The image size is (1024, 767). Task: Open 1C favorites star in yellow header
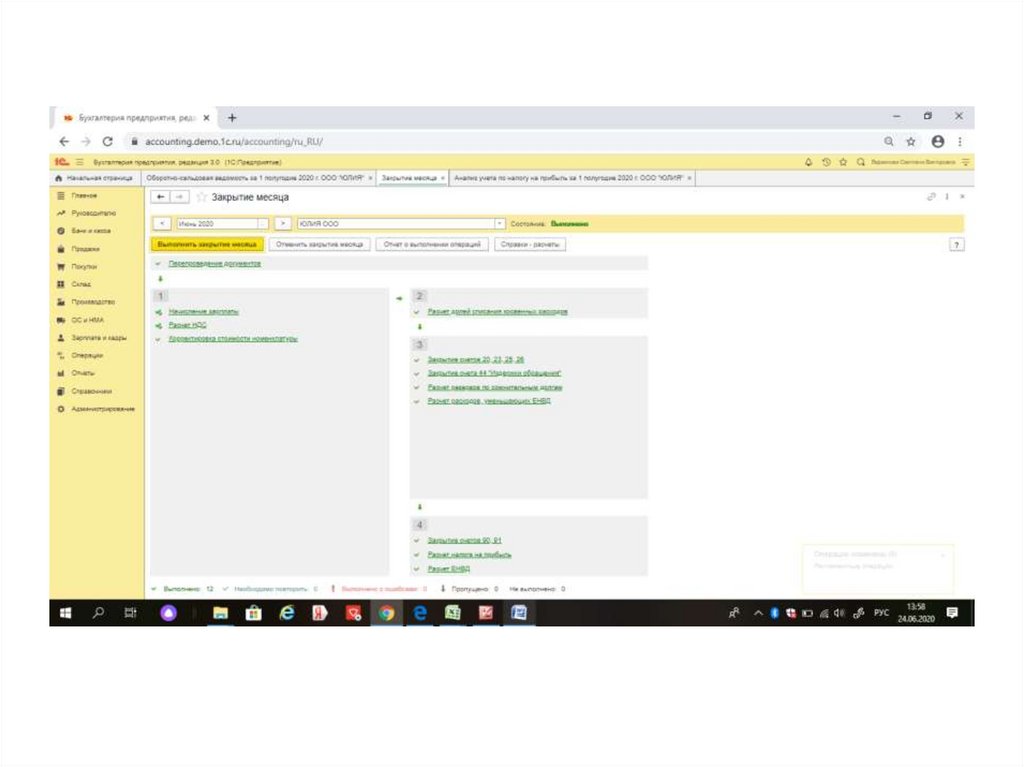[843, 161]
